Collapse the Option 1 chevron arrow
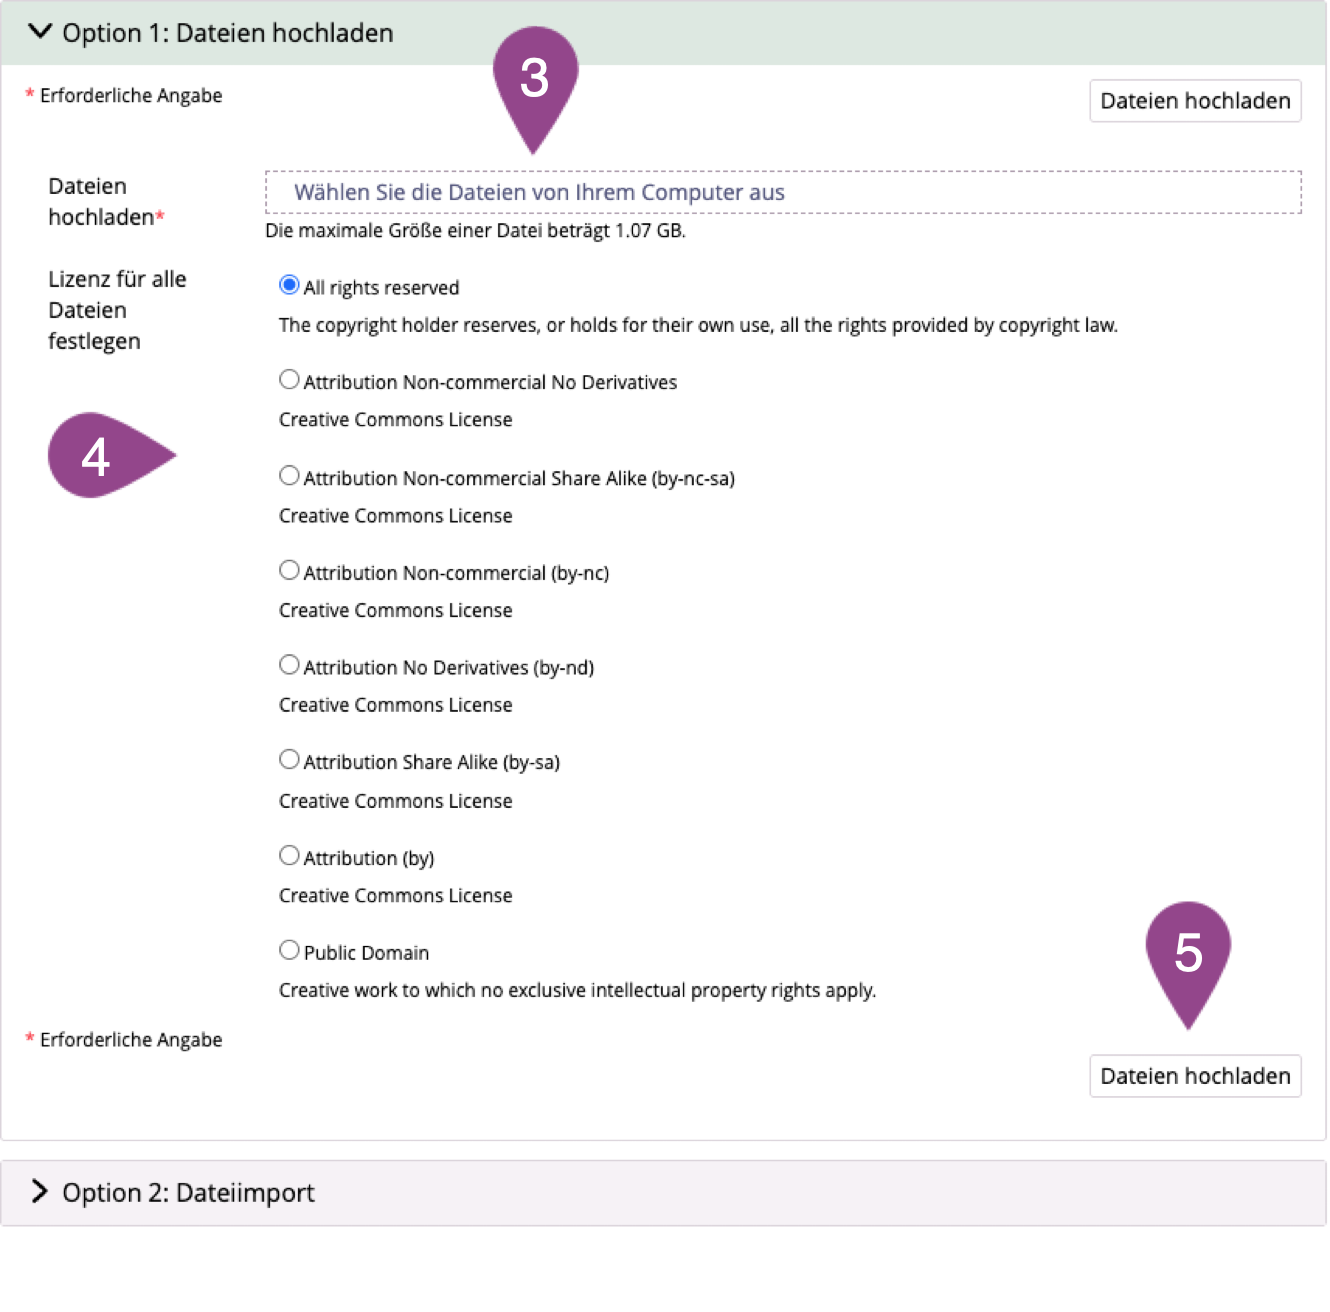Screen dimensions: 1330x1312 40,32
